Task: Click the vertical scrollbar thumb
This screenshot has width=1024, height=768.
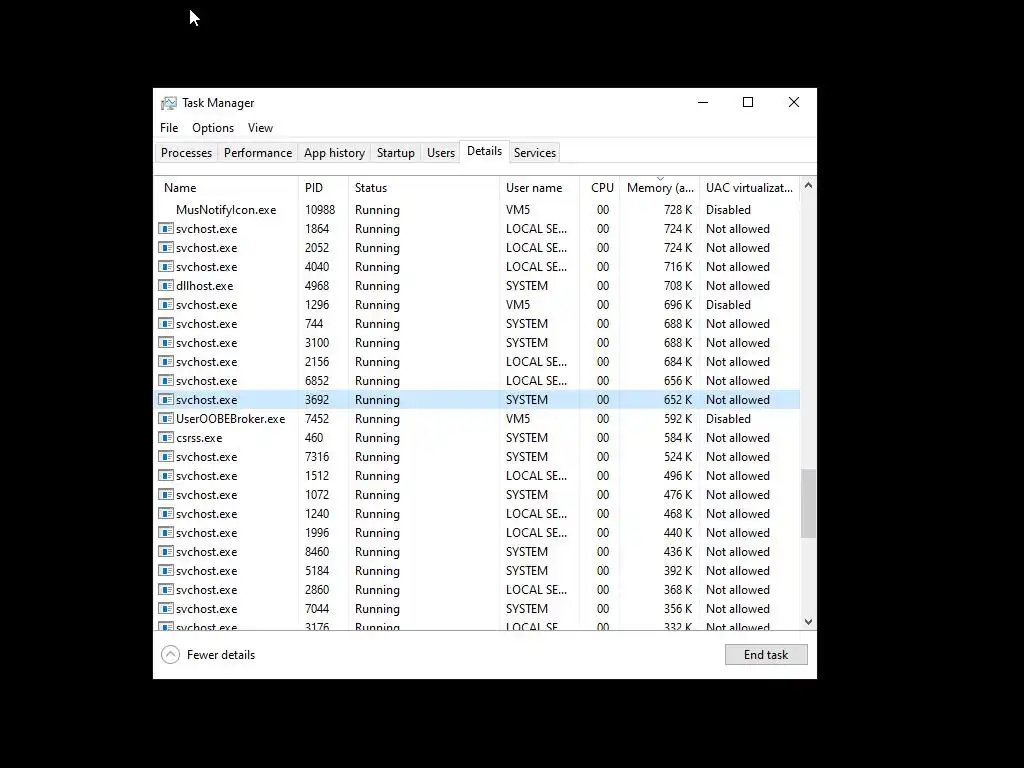Action: pyautogui.click(x=808, y=504)
